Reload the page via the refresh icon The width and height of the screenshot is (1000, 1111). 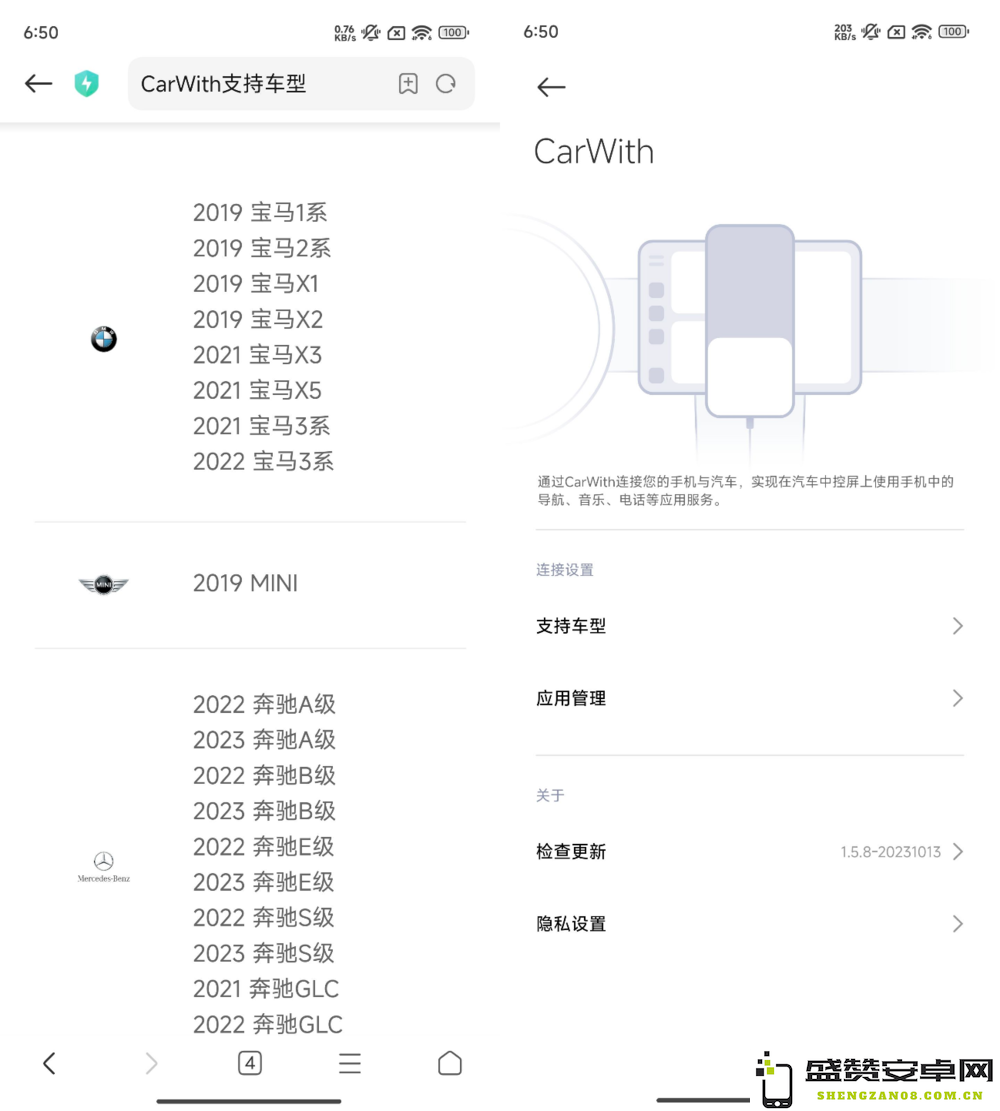[446, 84]
